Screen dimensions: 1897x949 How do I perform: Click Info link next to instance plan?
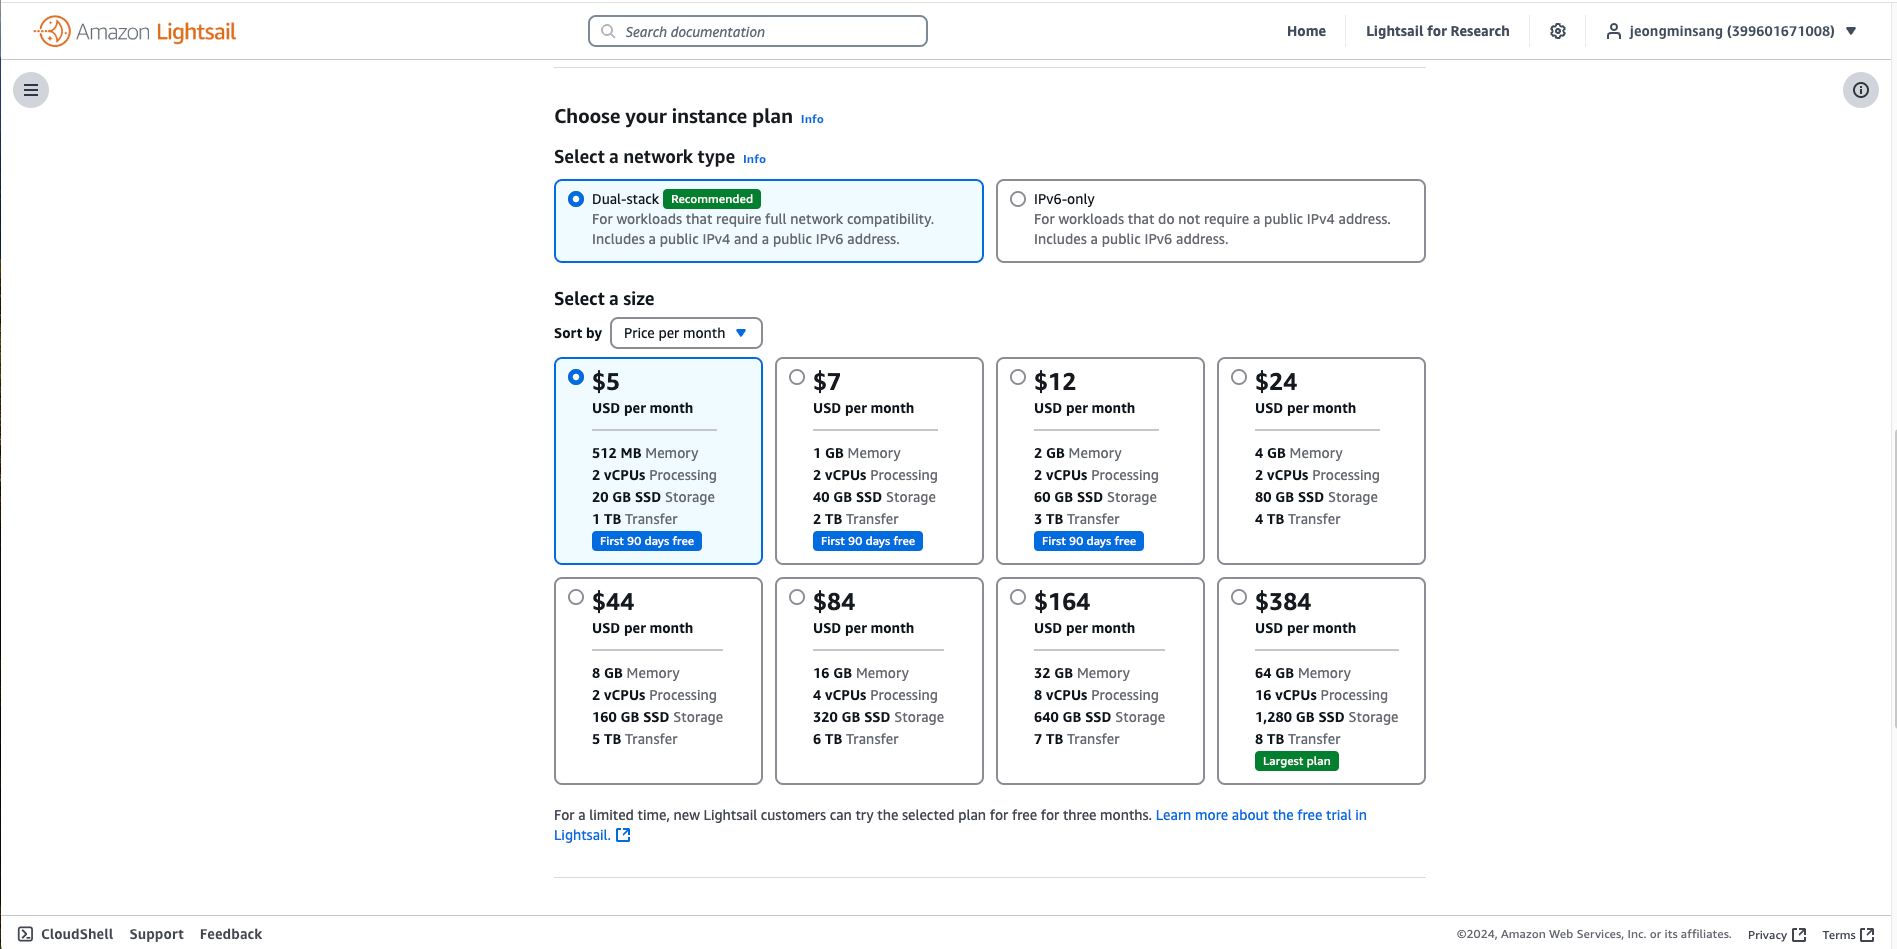(x=812, y=119)
